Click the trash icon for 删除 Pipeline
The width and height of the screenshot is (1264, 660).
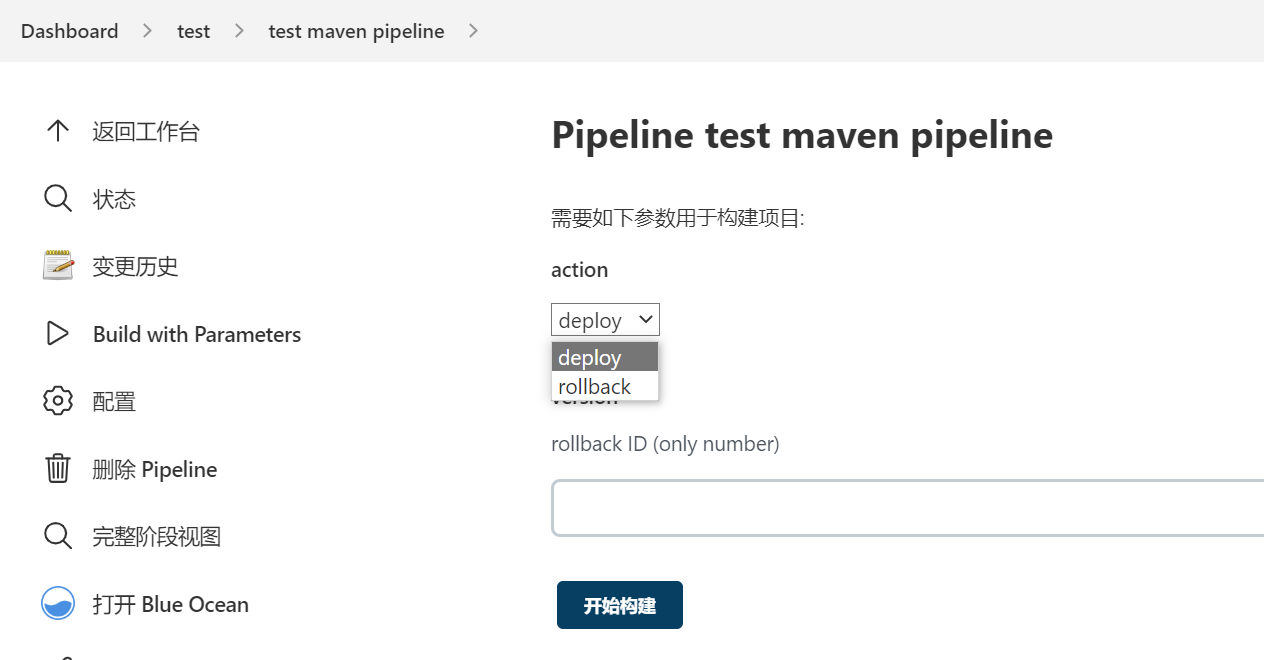[x=58, y=469]
